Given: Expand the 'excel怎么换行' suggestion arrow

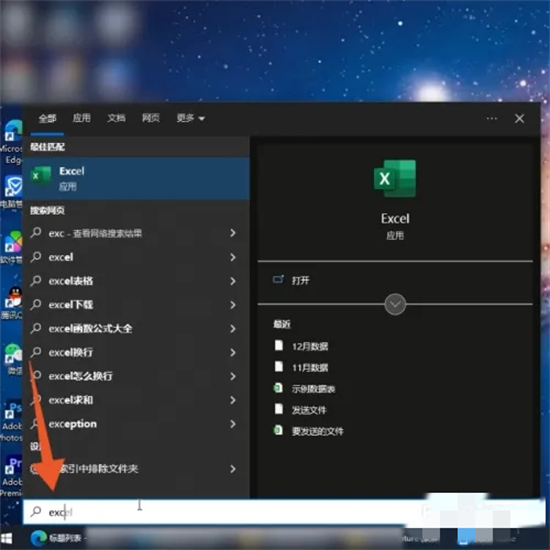Looking at the screenshot, I should click(x=233, y=376).
